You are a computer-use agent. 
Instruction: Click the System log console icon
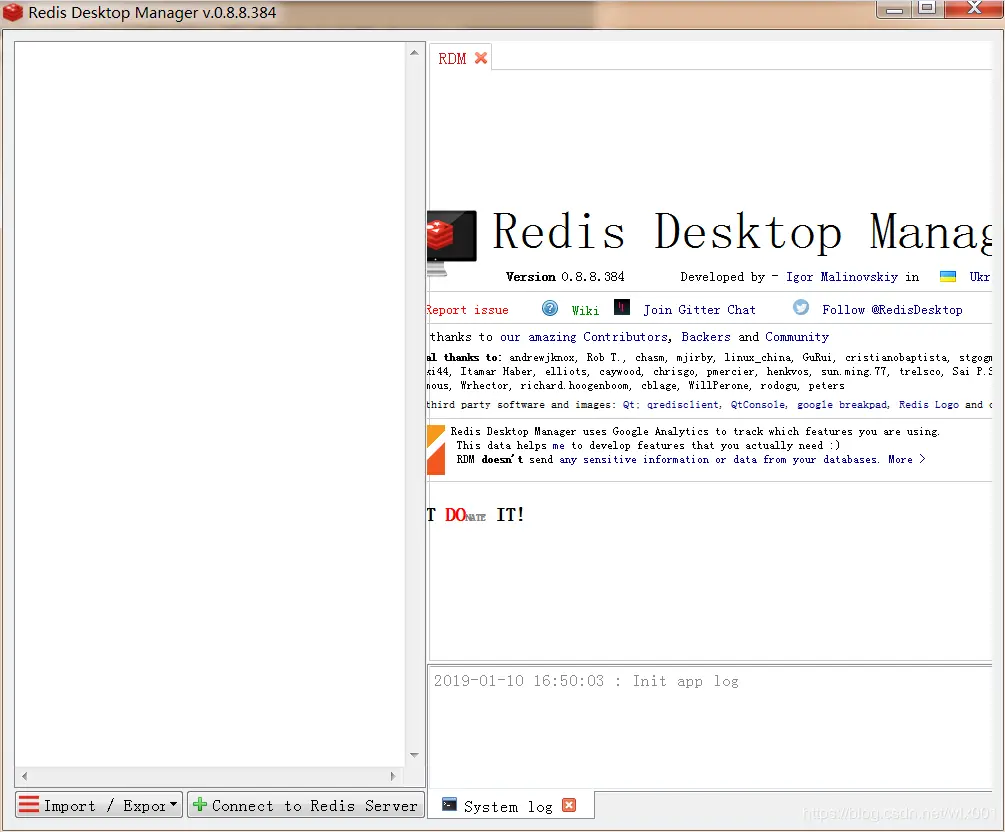pyautogui.click(x=449, y=804)
